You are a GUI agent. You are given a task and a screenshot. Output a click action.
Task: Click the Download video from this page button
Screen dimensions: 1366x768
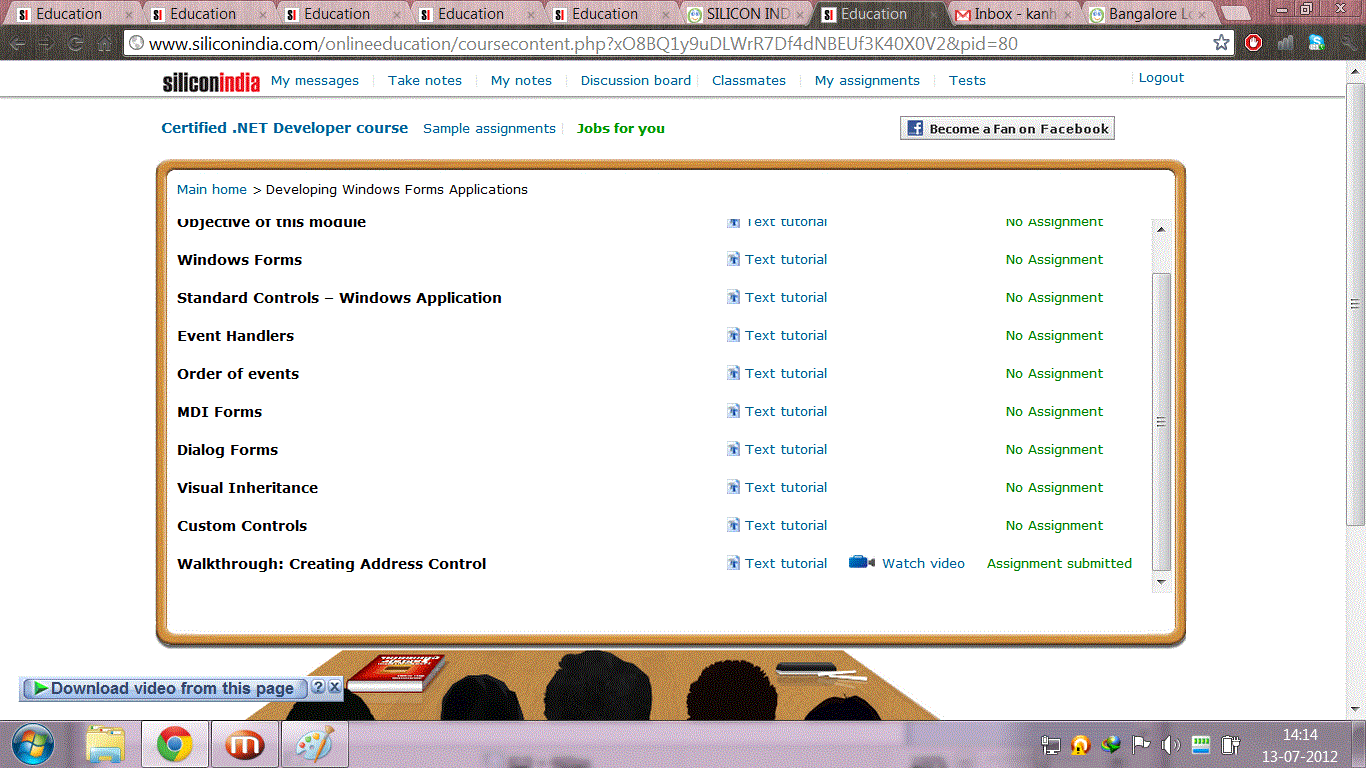click(164, 688)
